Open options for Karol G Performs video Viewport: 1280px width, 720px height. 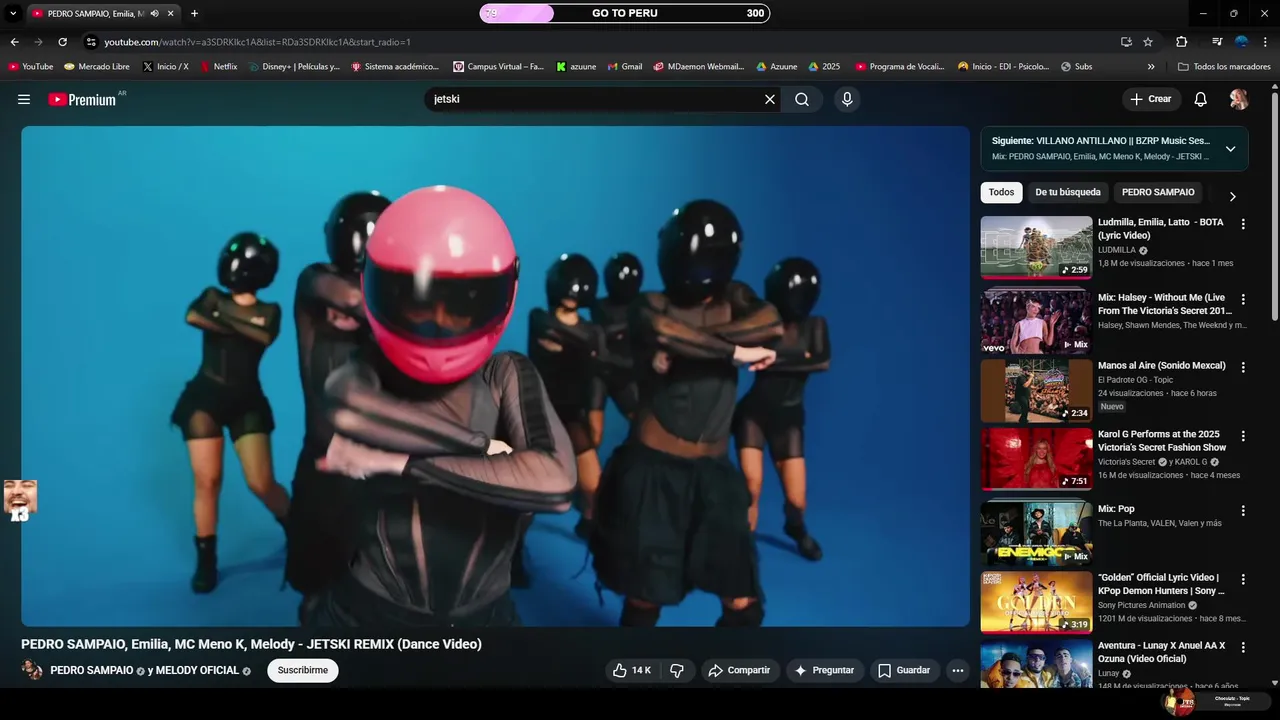(1243, 436)
